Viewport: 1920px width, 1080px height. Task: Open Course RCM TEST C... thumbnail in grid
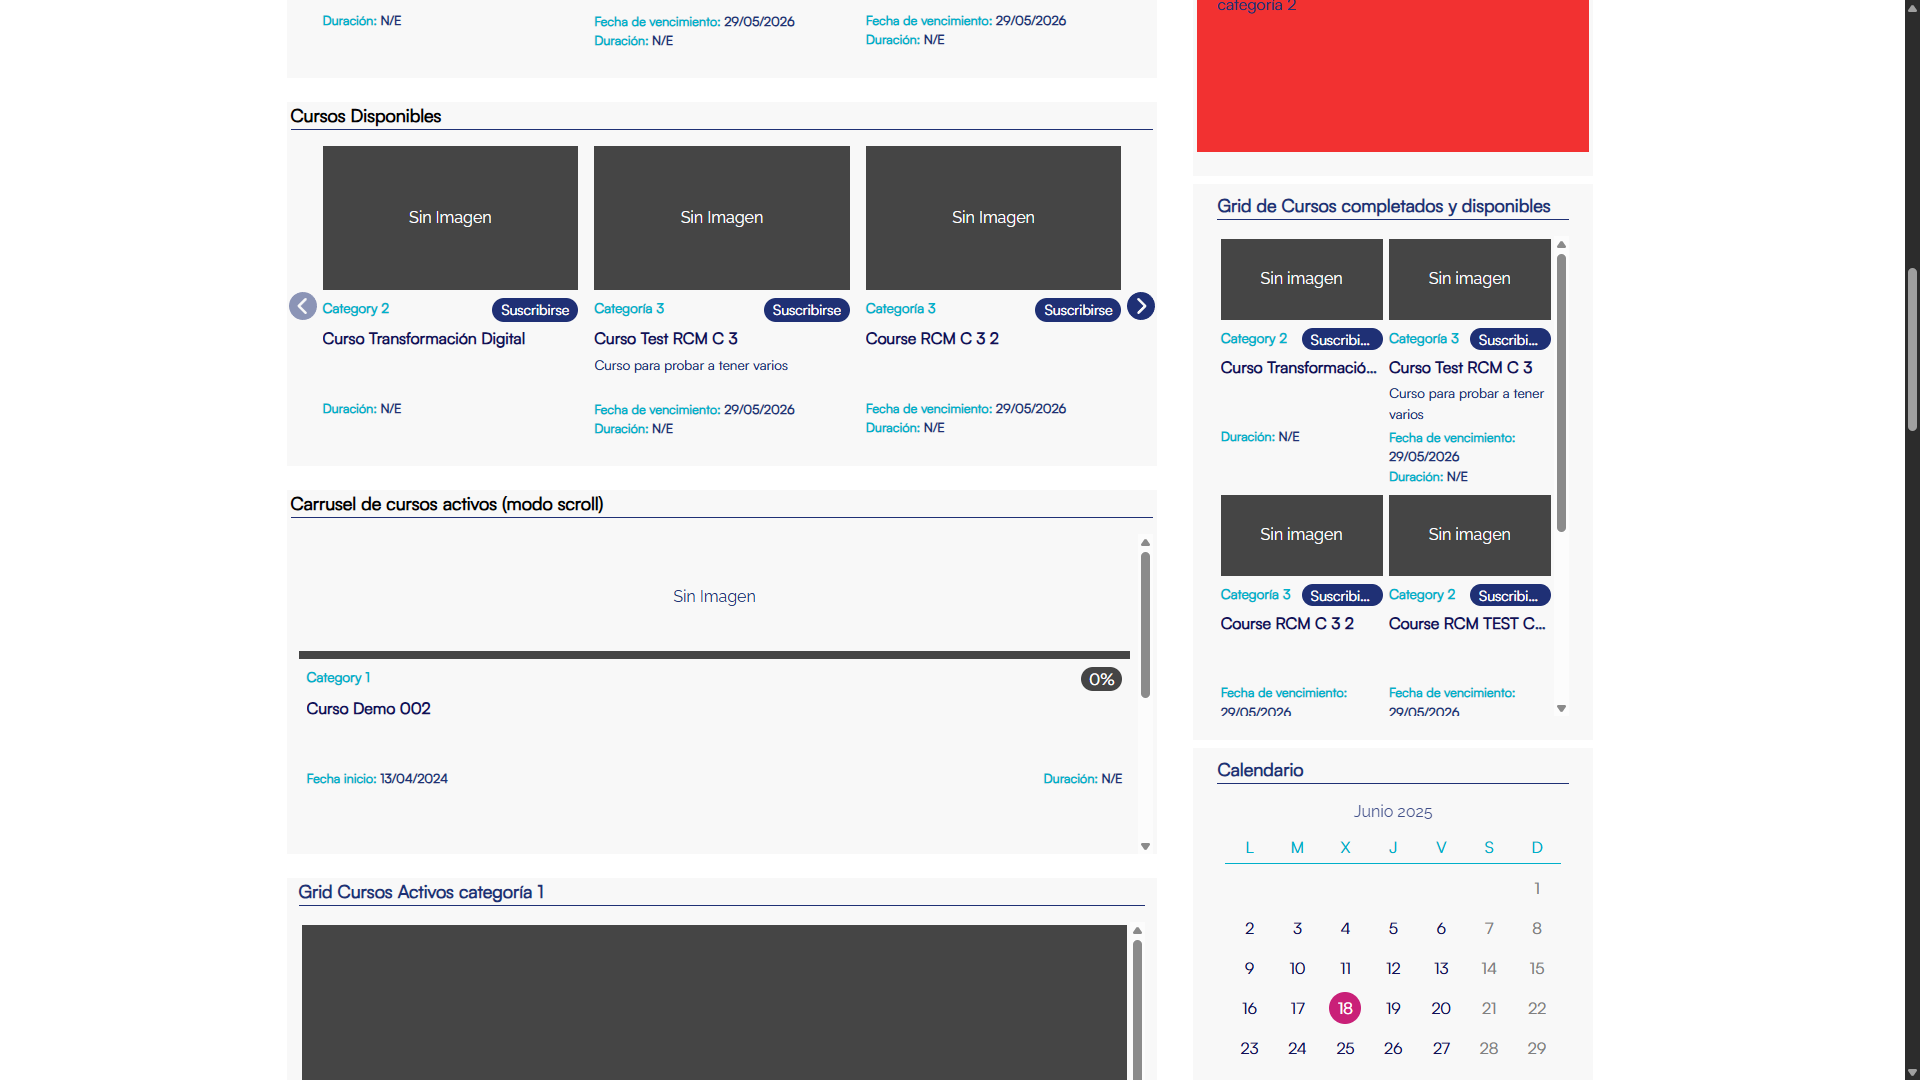[x=1470, y=535]
